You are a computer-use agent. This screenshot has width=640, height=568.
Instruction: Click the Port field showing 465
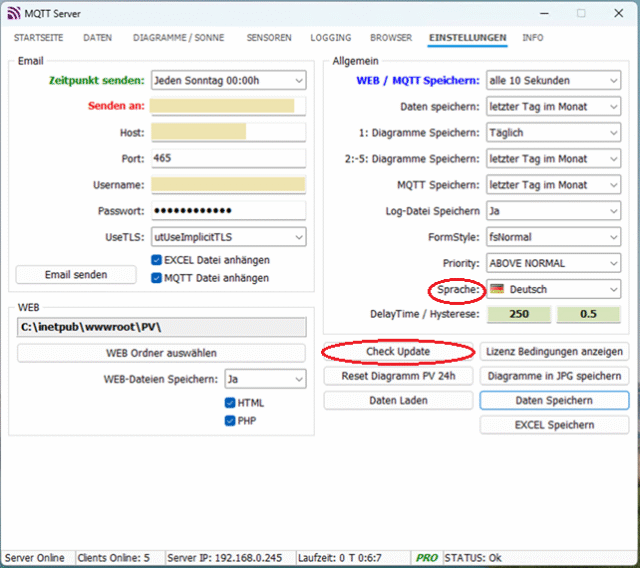[229, 158]
